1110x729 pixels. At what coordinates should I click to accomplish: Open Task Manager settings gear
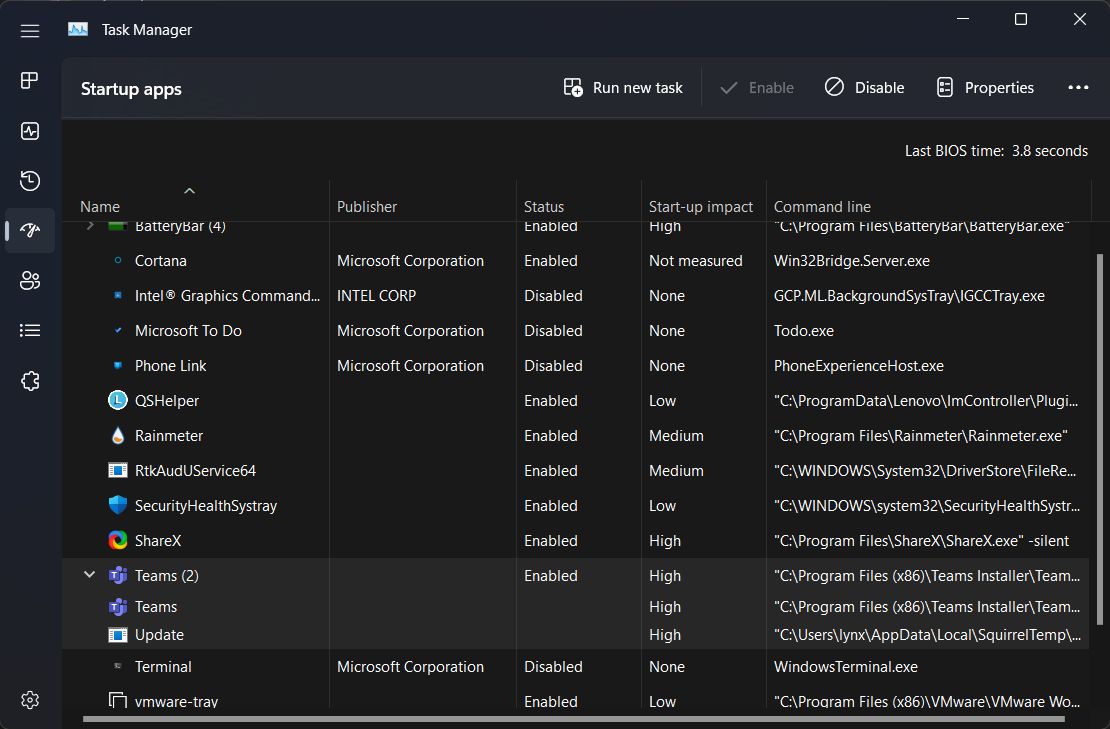(x=30, y=700)
